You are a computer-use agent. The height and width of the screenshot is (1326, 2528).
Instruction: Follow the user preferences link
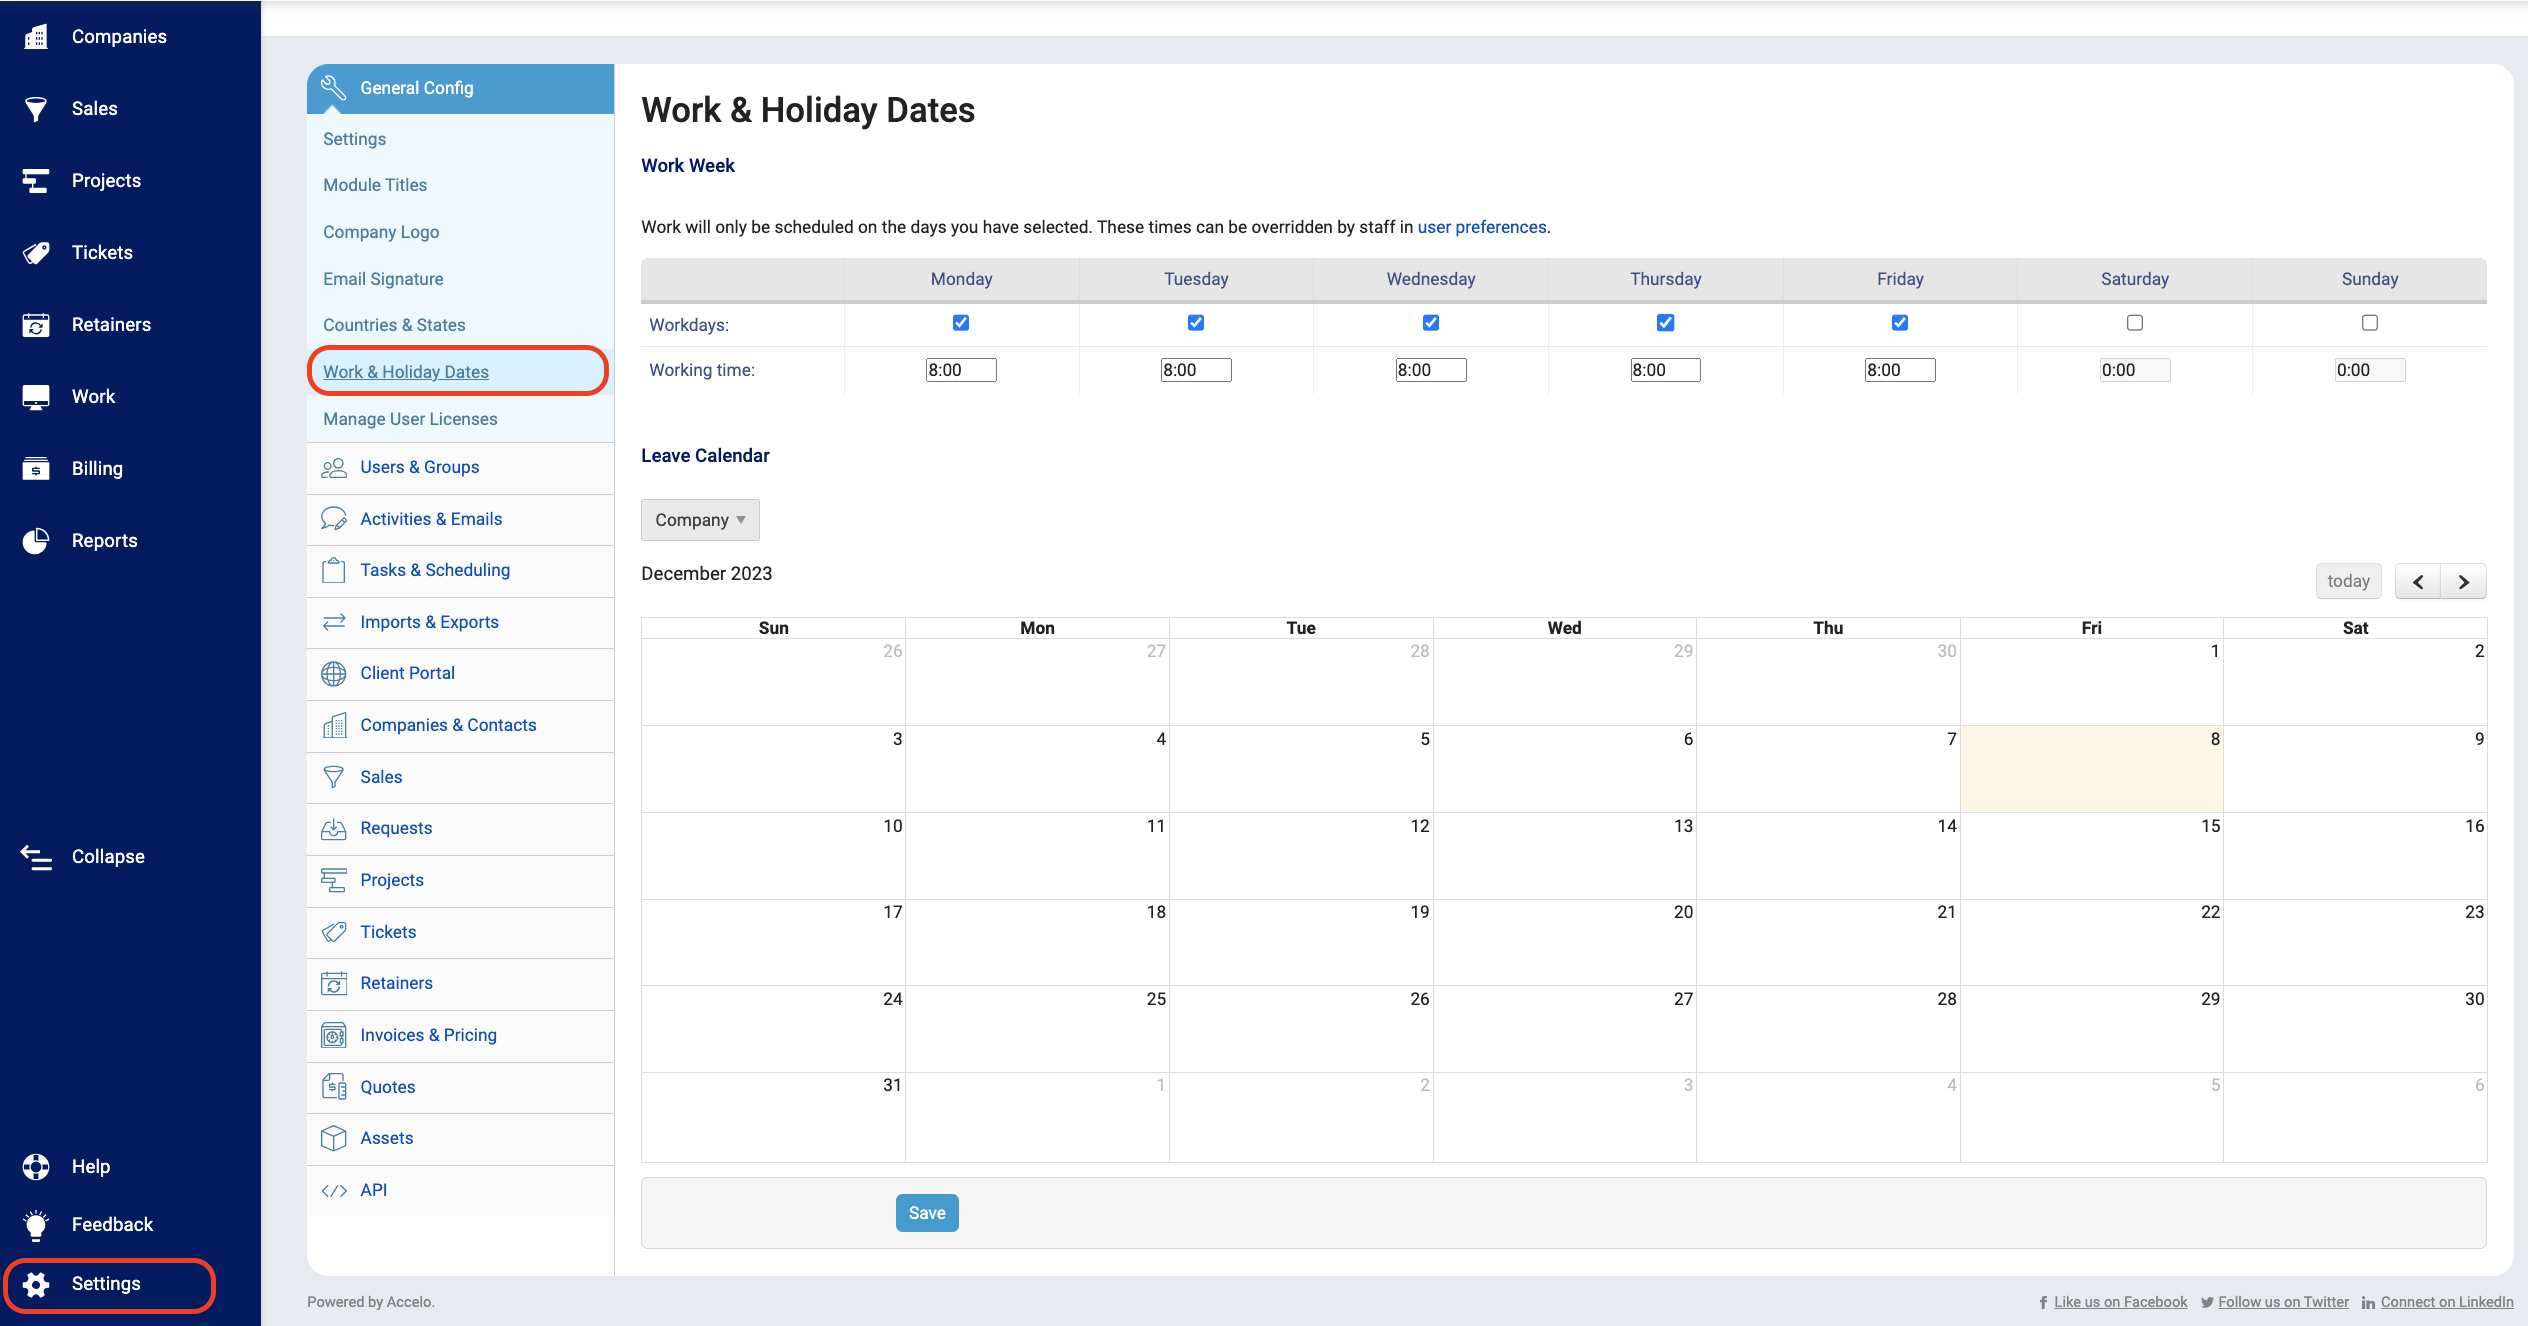coord(1482,227)
